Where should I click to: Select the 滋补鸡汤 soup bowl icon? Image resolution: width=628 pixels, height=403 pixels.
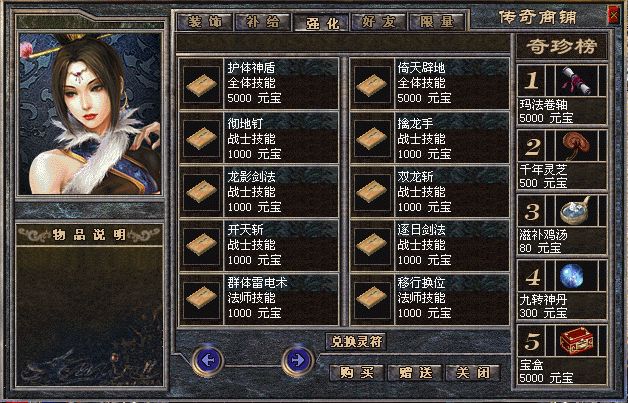click(x=576, y=211)
